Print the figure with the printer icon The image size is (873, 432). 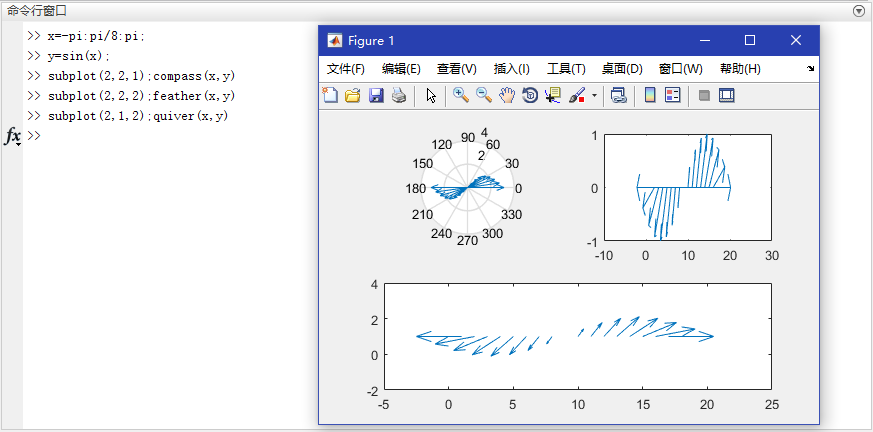[399, 96]
